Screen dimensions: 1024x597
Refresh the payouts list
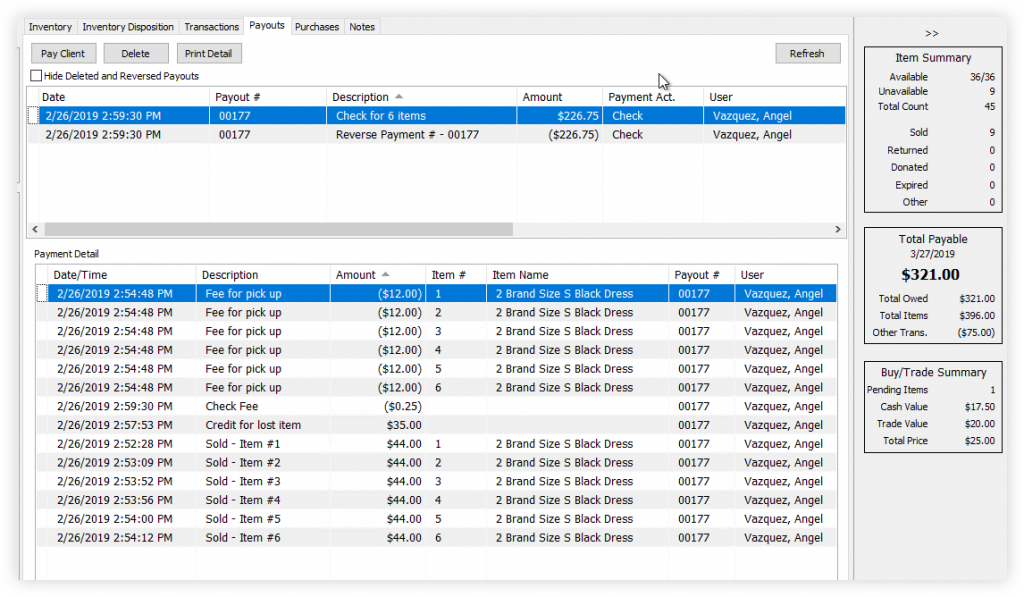point(807,54)
